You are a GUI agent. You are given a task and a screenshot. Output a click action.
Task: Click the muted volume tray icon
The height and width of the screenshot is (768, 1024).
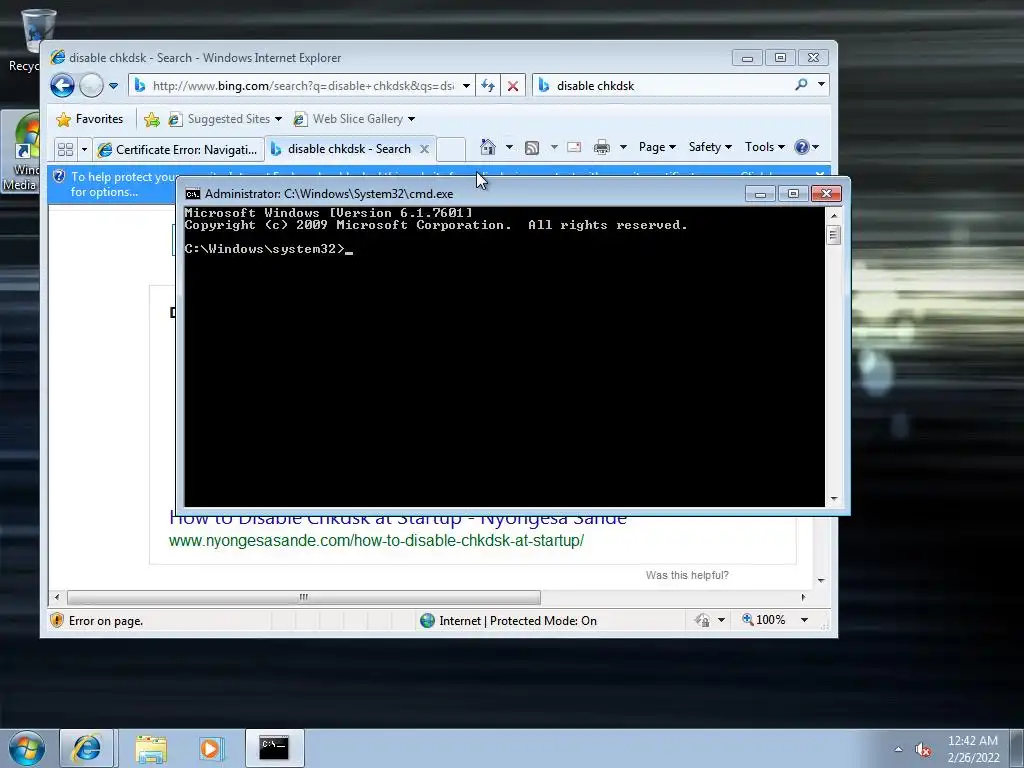tap(922, 750)
